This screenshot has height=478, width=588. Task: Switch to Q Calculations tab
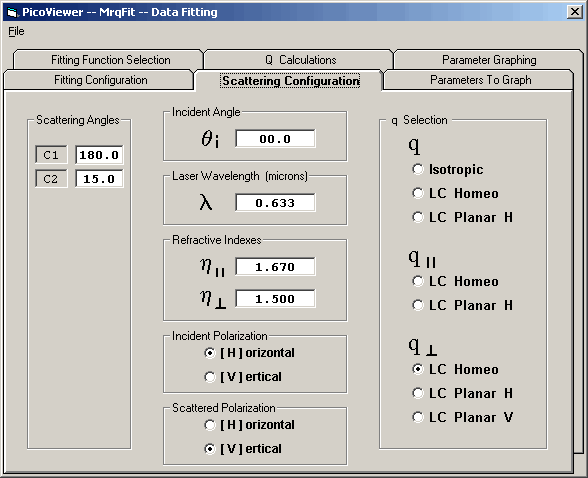300,60
